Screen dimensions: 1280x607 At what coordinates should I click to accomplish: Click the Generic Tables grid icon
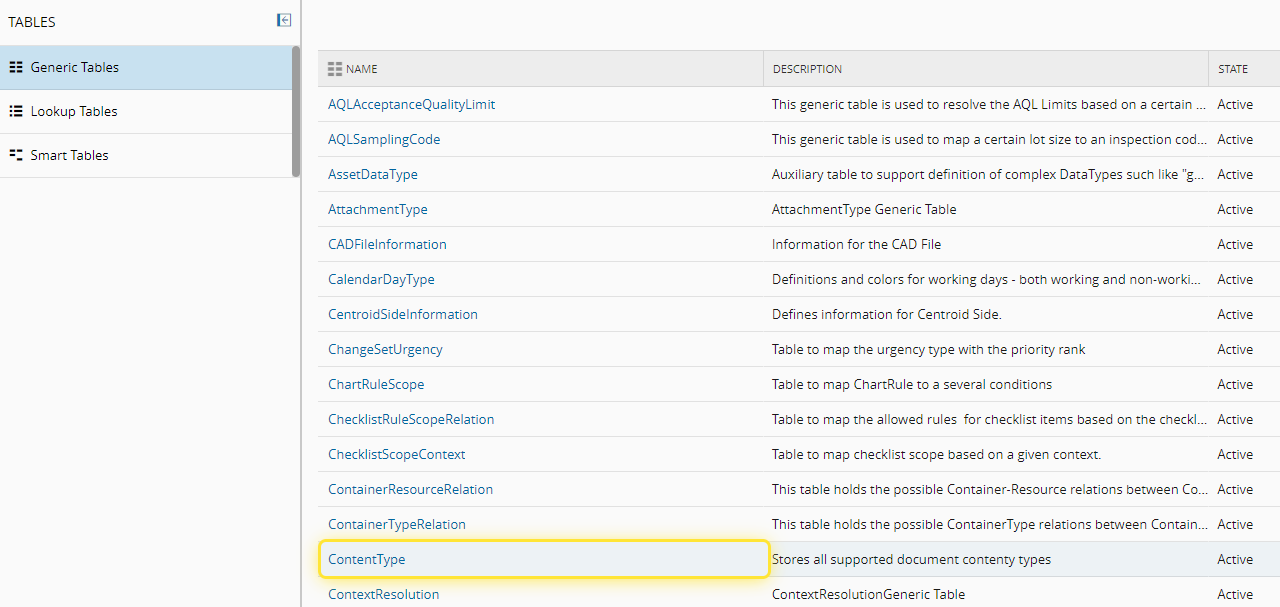16,67
